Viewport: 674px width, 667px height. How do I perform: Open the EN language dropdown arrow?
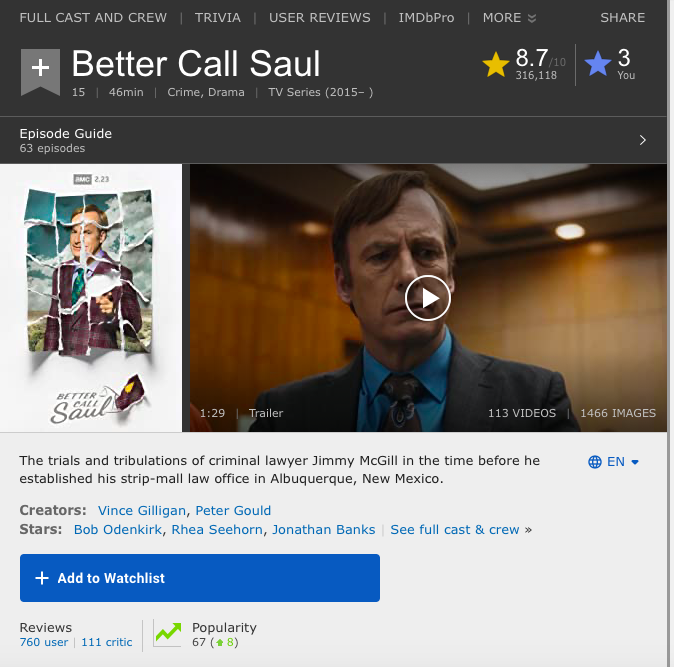click(x=635, y=462)
